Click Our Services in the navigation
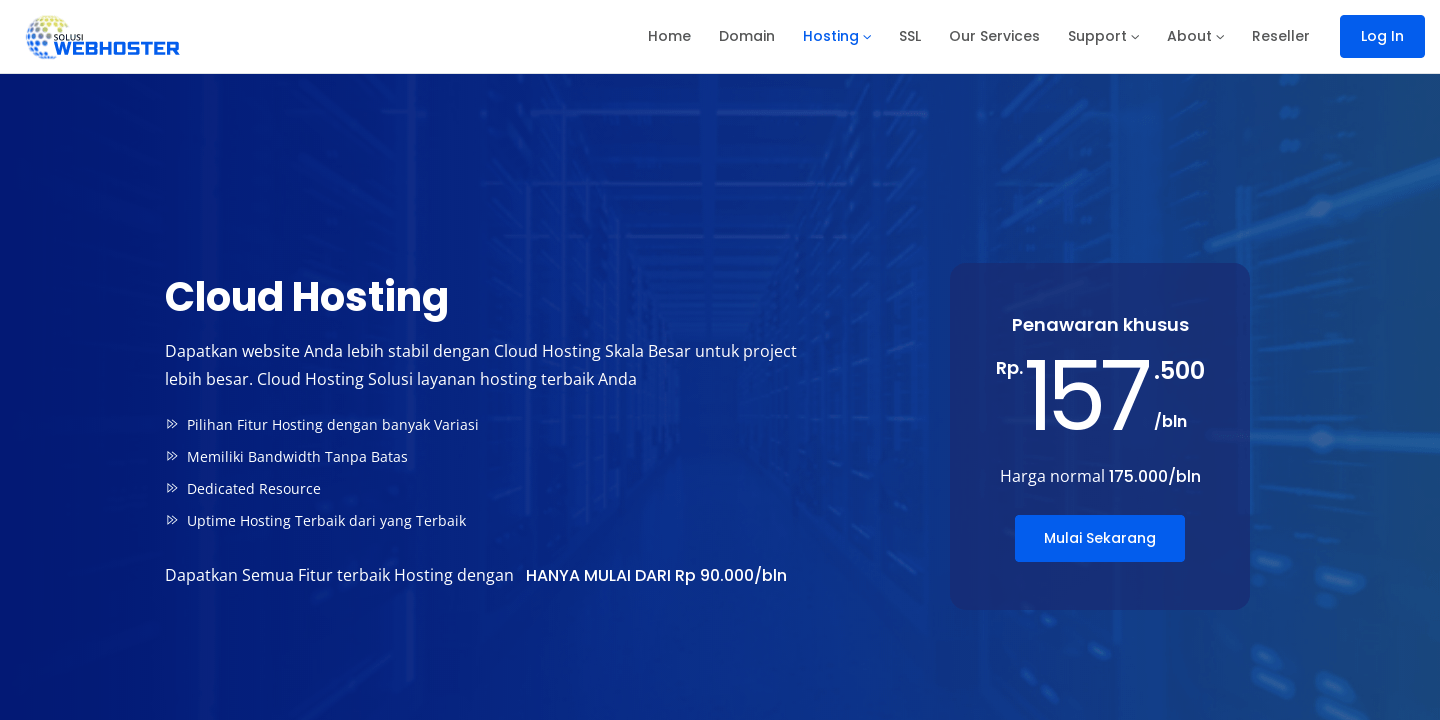1440x720 pixels. pyautogui.click(x=995, y=36)
